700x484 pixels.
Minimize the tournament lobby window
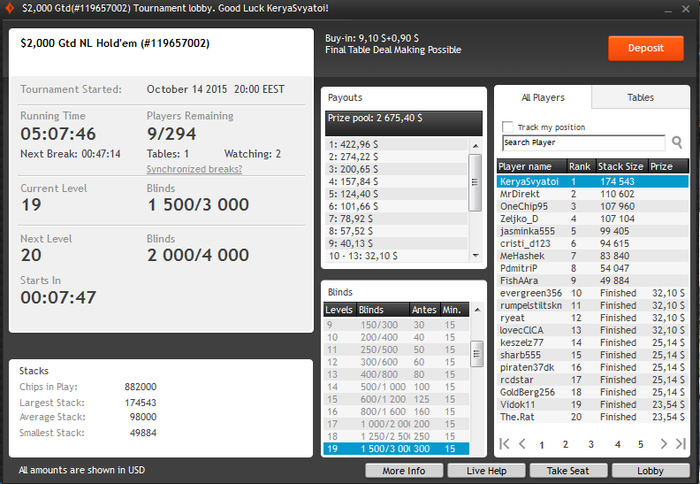668,9
